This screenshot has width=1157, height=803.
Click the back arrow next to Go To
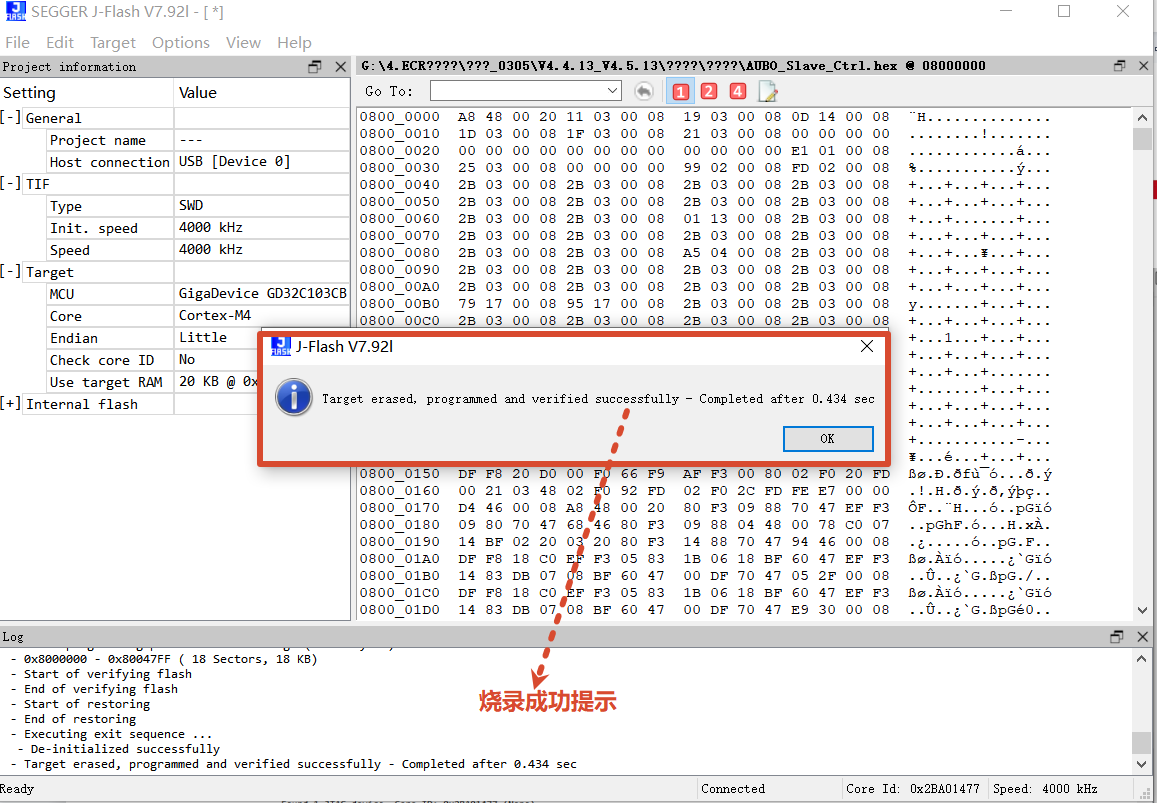pyautogui.click(x=644, y=92)
